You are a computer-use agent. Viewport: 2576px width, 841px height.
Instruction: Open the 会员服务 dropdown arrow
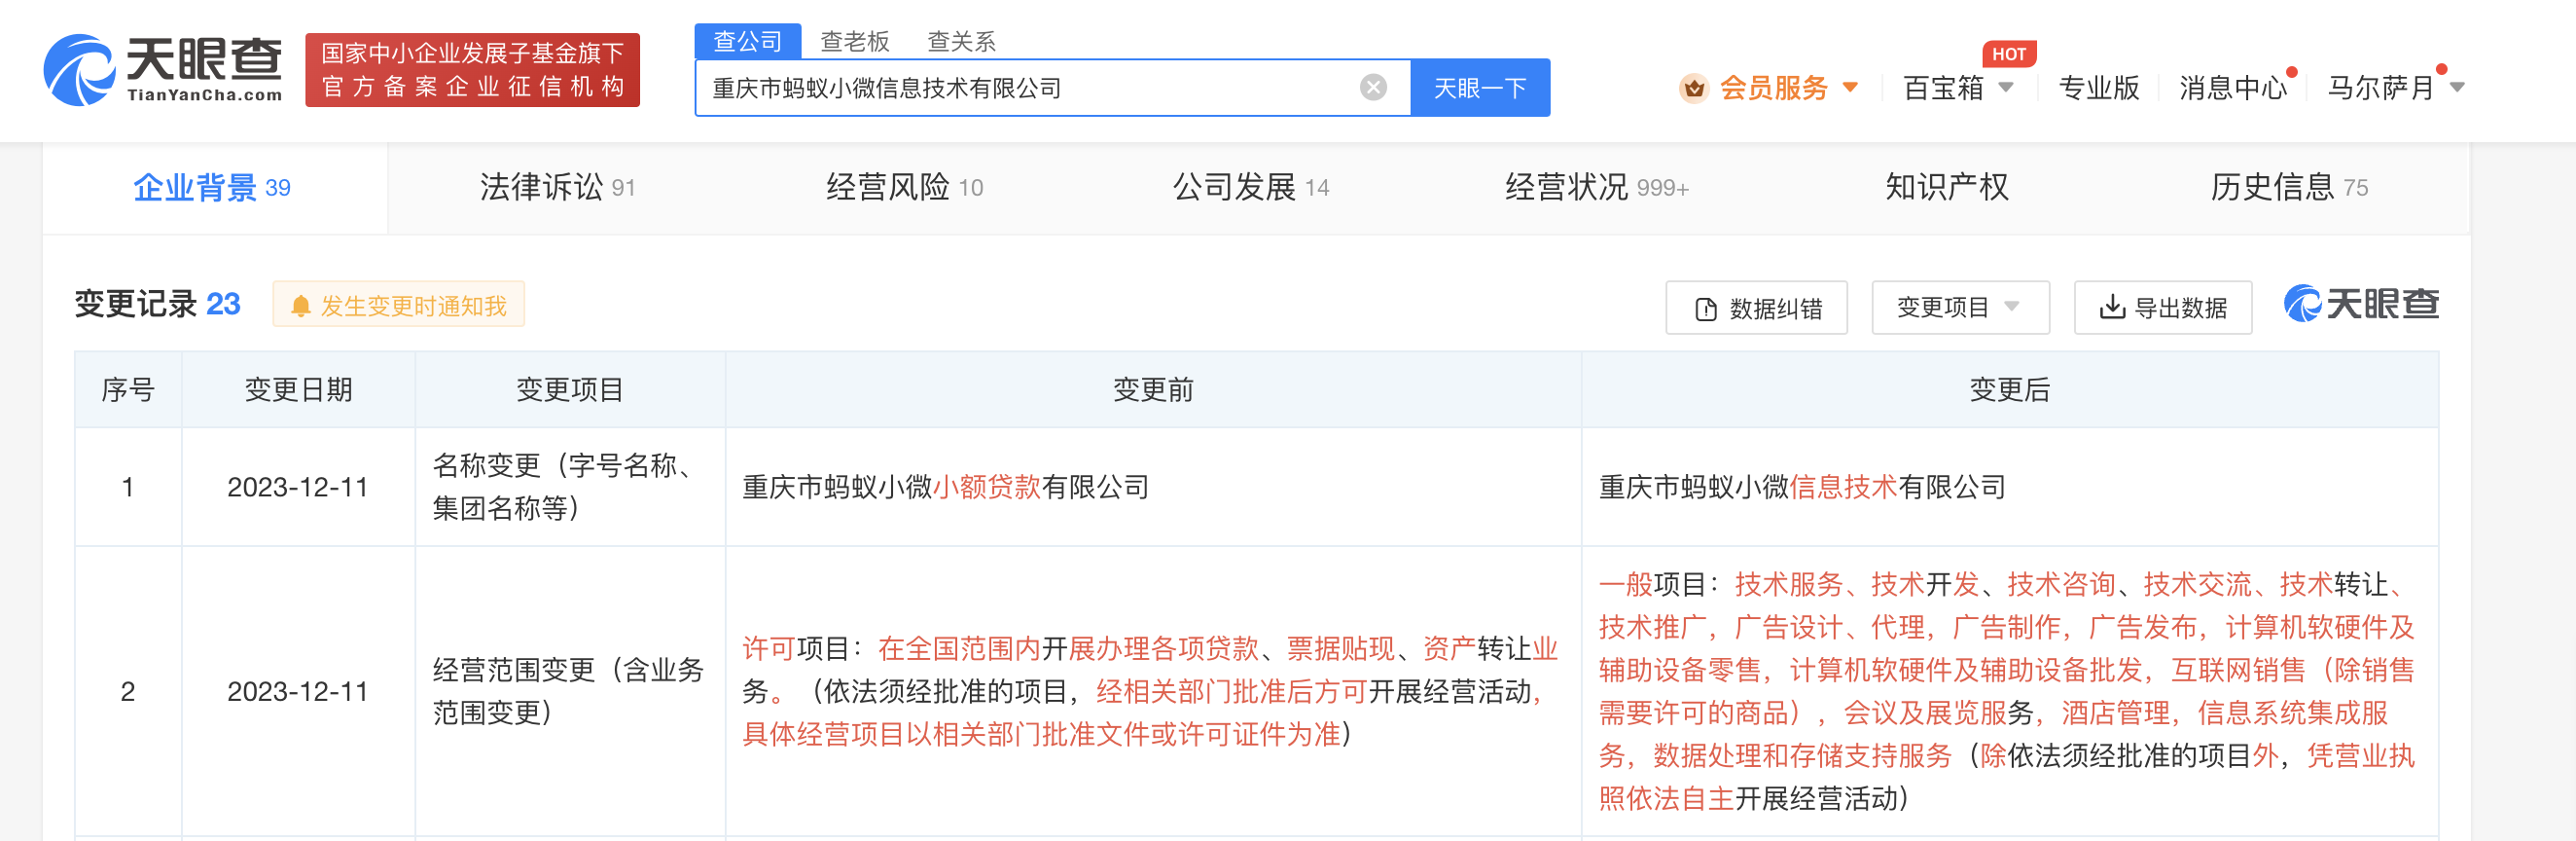click(1850, 88)
